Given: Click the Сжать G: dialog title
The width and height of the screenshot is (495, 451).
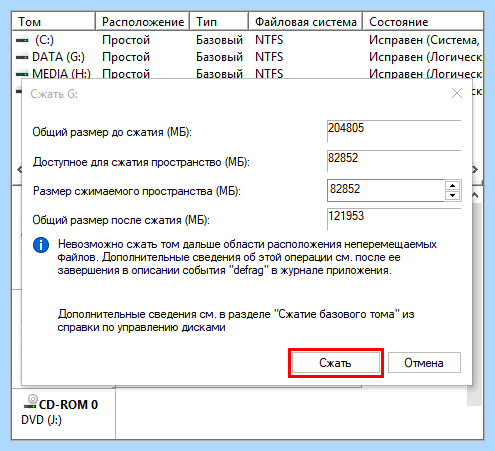Looking at the screenshot, I should point(54,94).
